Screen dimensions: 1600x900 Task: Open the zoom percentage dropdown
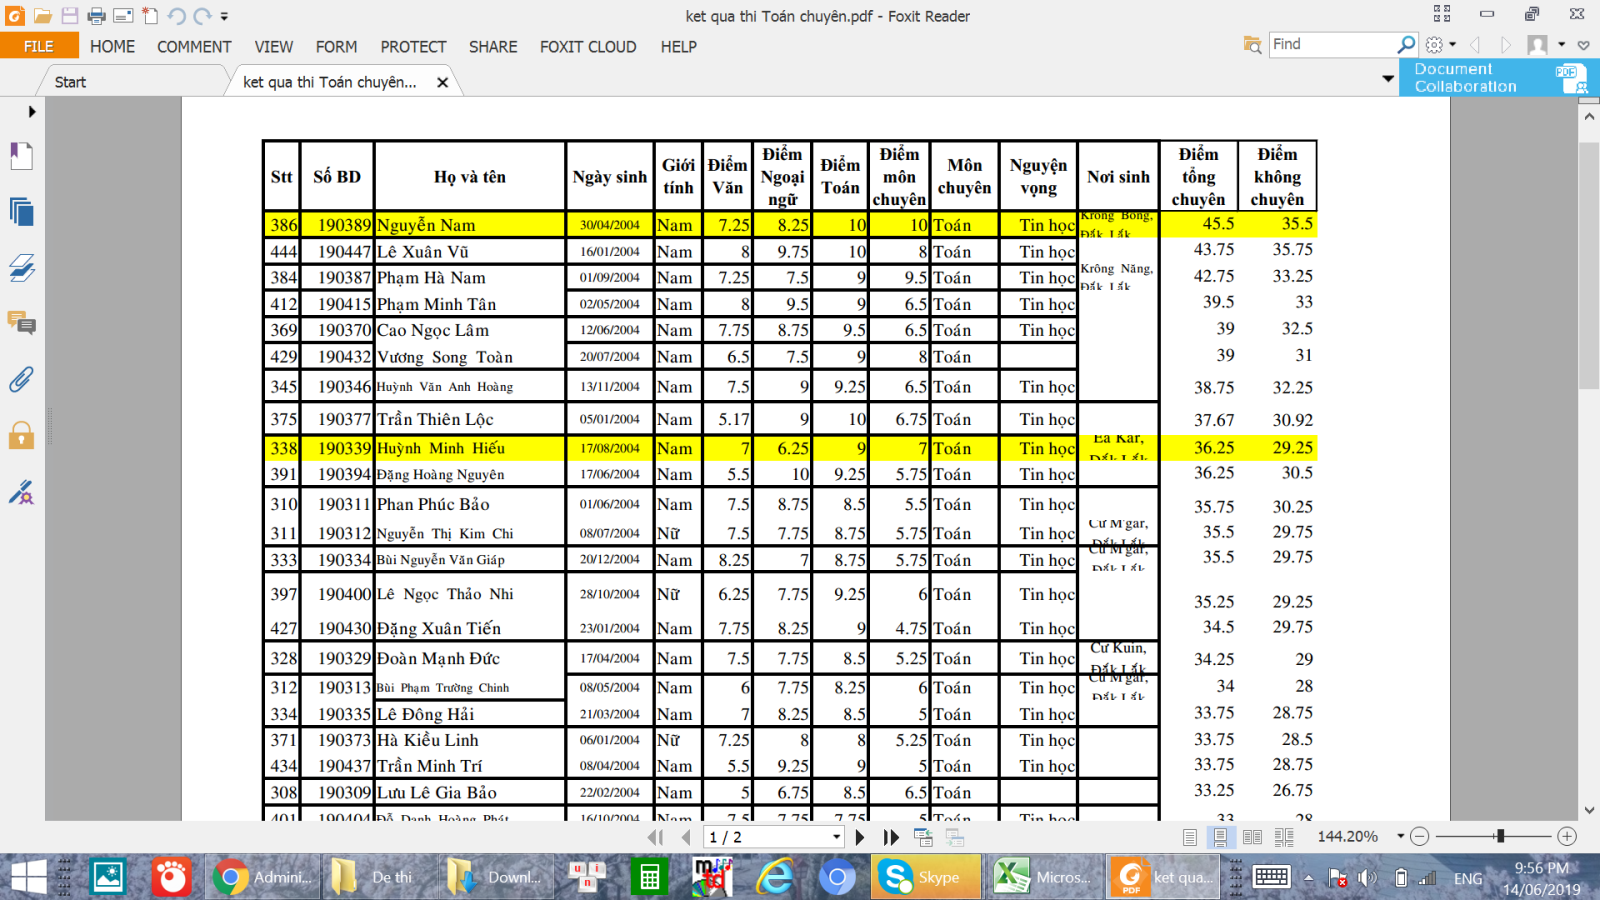1400,836
